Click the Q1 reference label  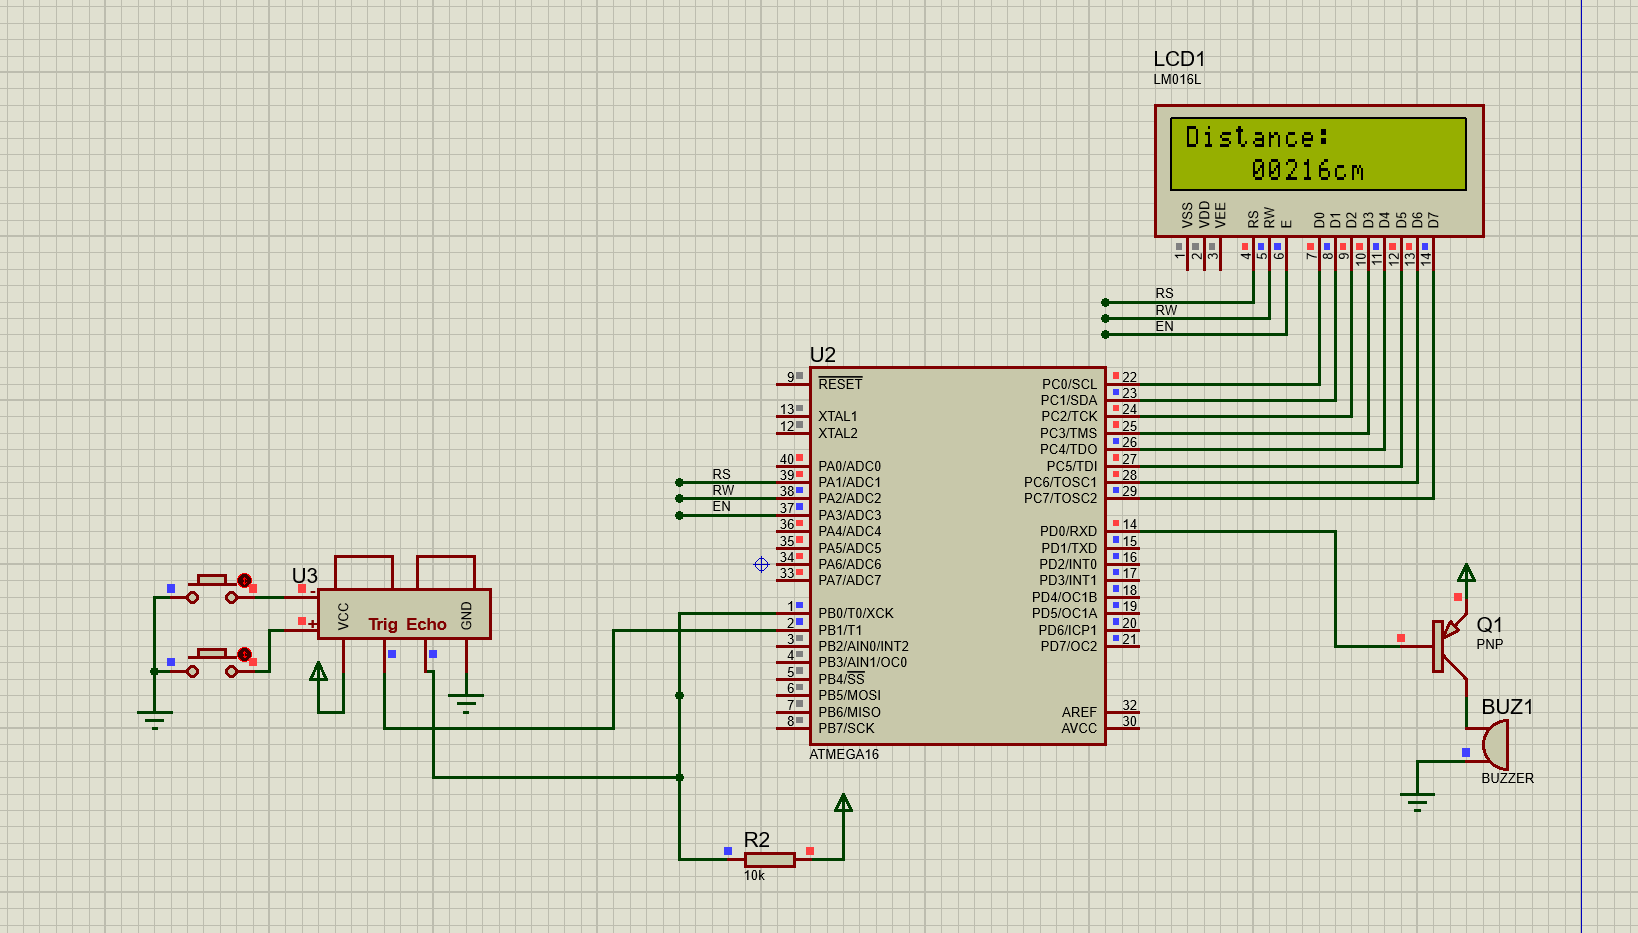[x=1489, y=625]
